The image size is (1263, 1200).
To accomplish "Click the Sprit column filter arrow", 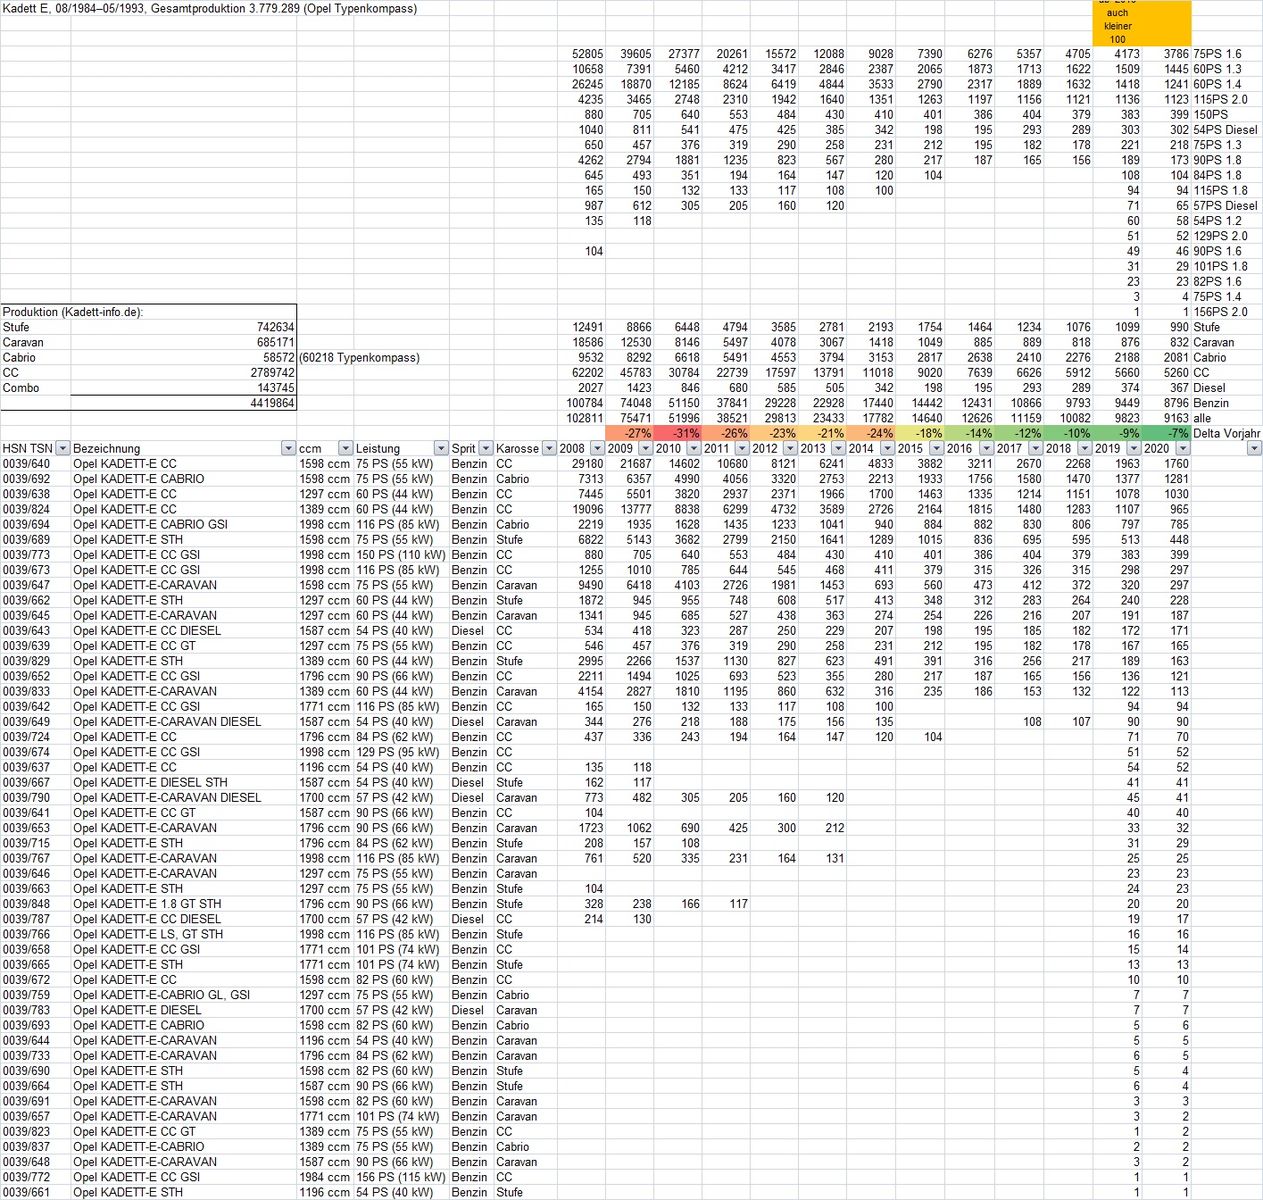I will [486, 449].
